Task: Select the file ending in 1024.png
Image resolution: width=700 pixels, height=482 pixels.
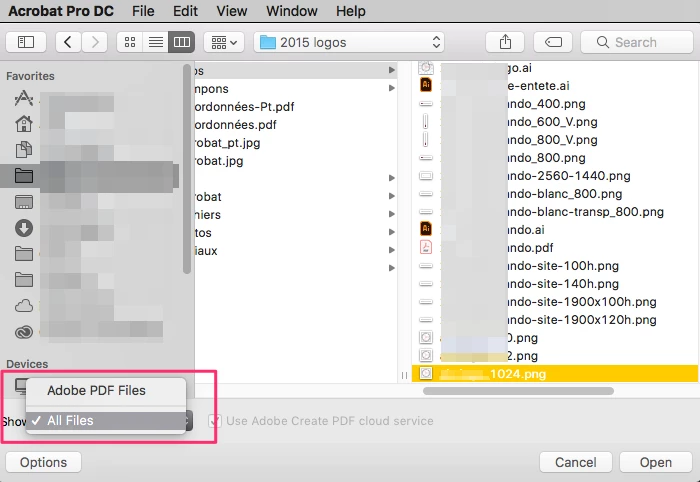Action: [x=555, y=374]
